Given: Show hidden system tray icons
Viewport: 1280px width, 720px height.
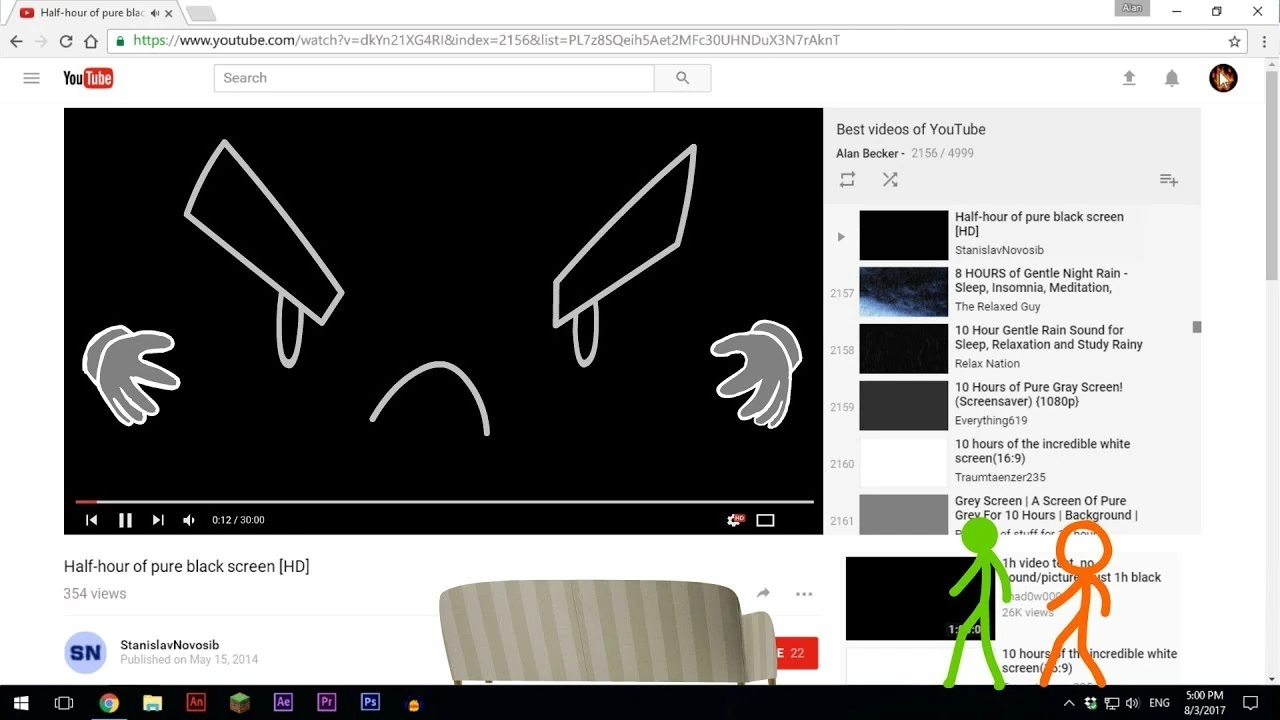Looking at the screenshot, I should pyautogui.click(x=1069, y=702).
